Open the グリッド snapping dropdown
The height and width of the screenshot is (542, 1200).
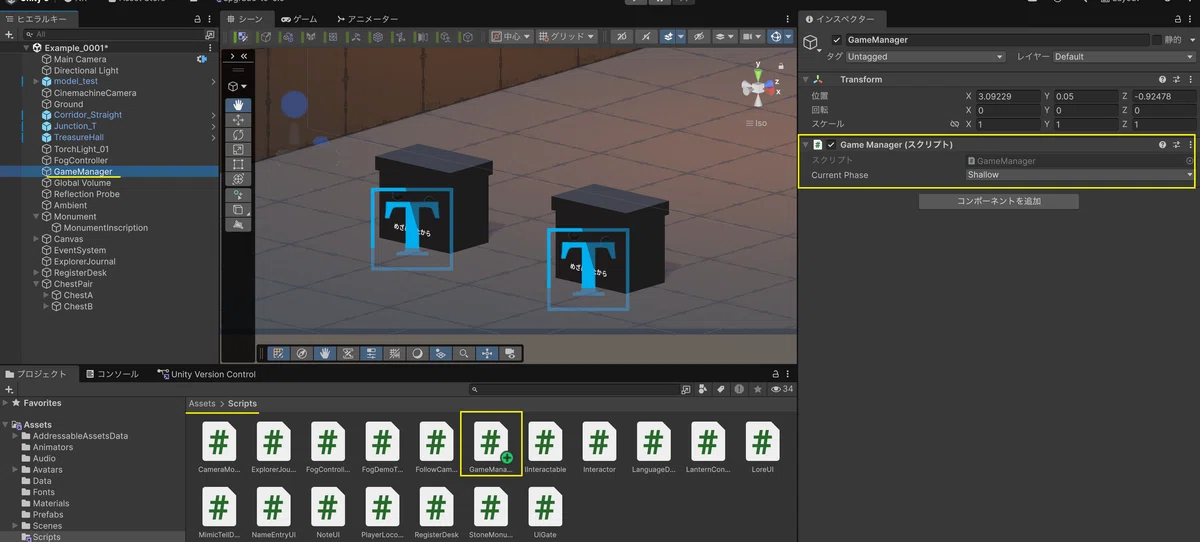(566, 37)
